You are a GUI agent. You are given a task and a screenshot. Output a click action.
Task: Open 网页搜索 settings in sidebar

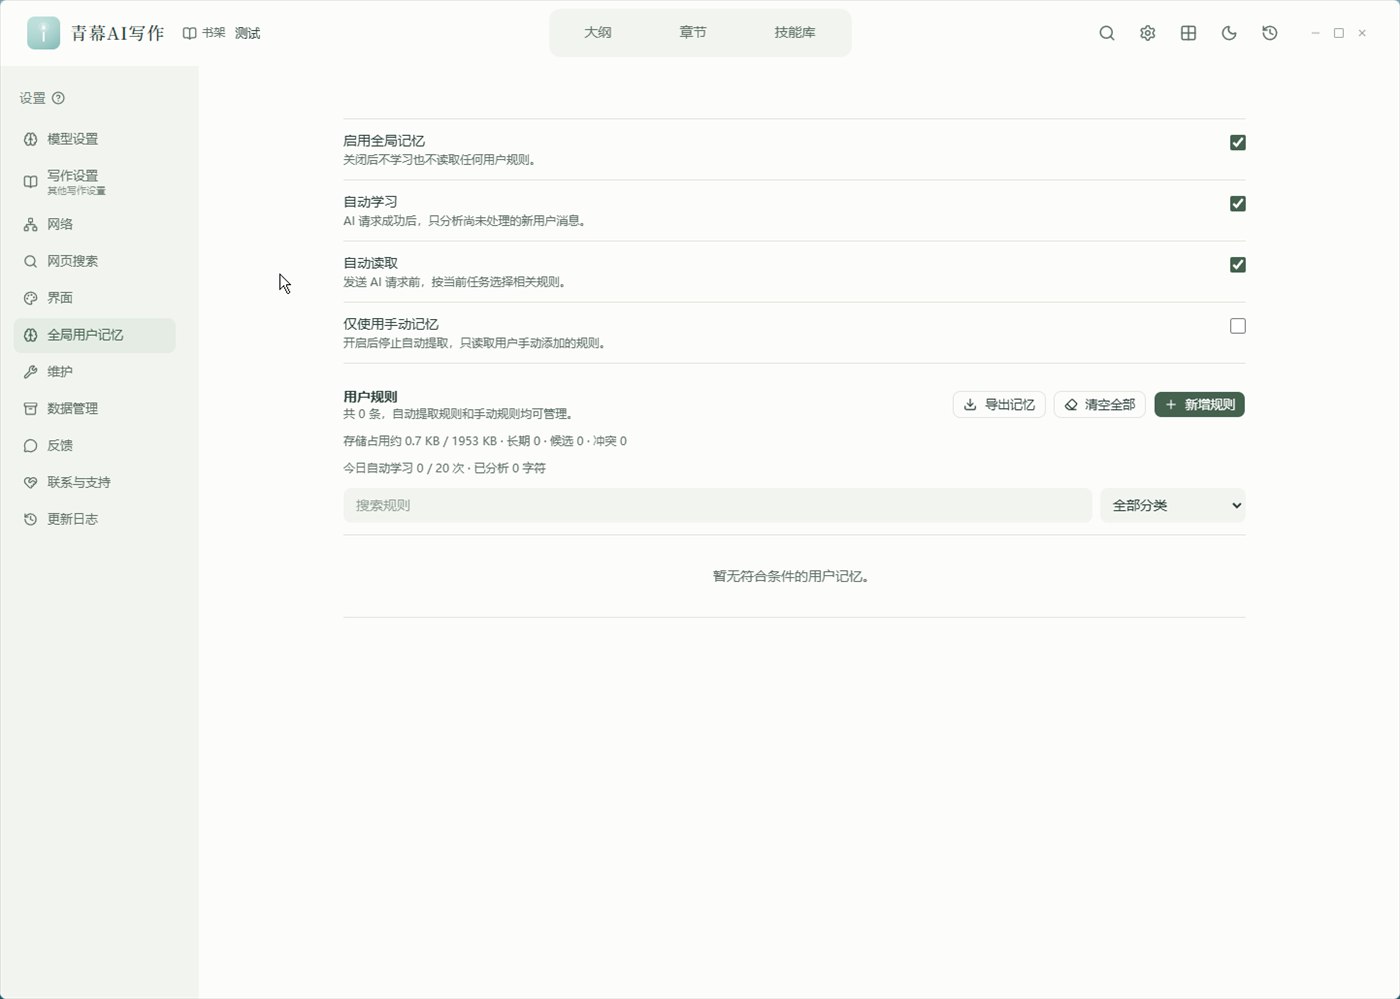pyautogui.click(x=95, y=261)
